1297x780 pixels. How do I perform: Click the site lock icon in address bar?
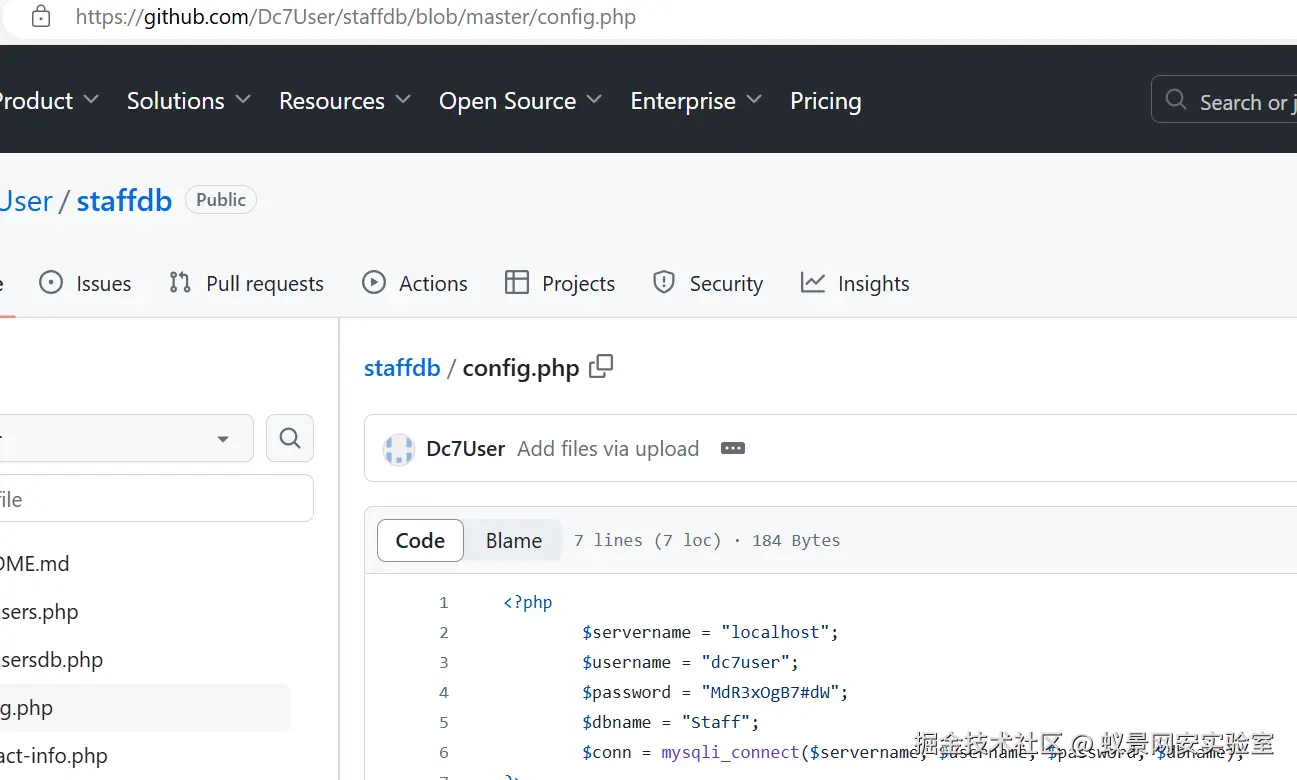(x=41, y=17)
